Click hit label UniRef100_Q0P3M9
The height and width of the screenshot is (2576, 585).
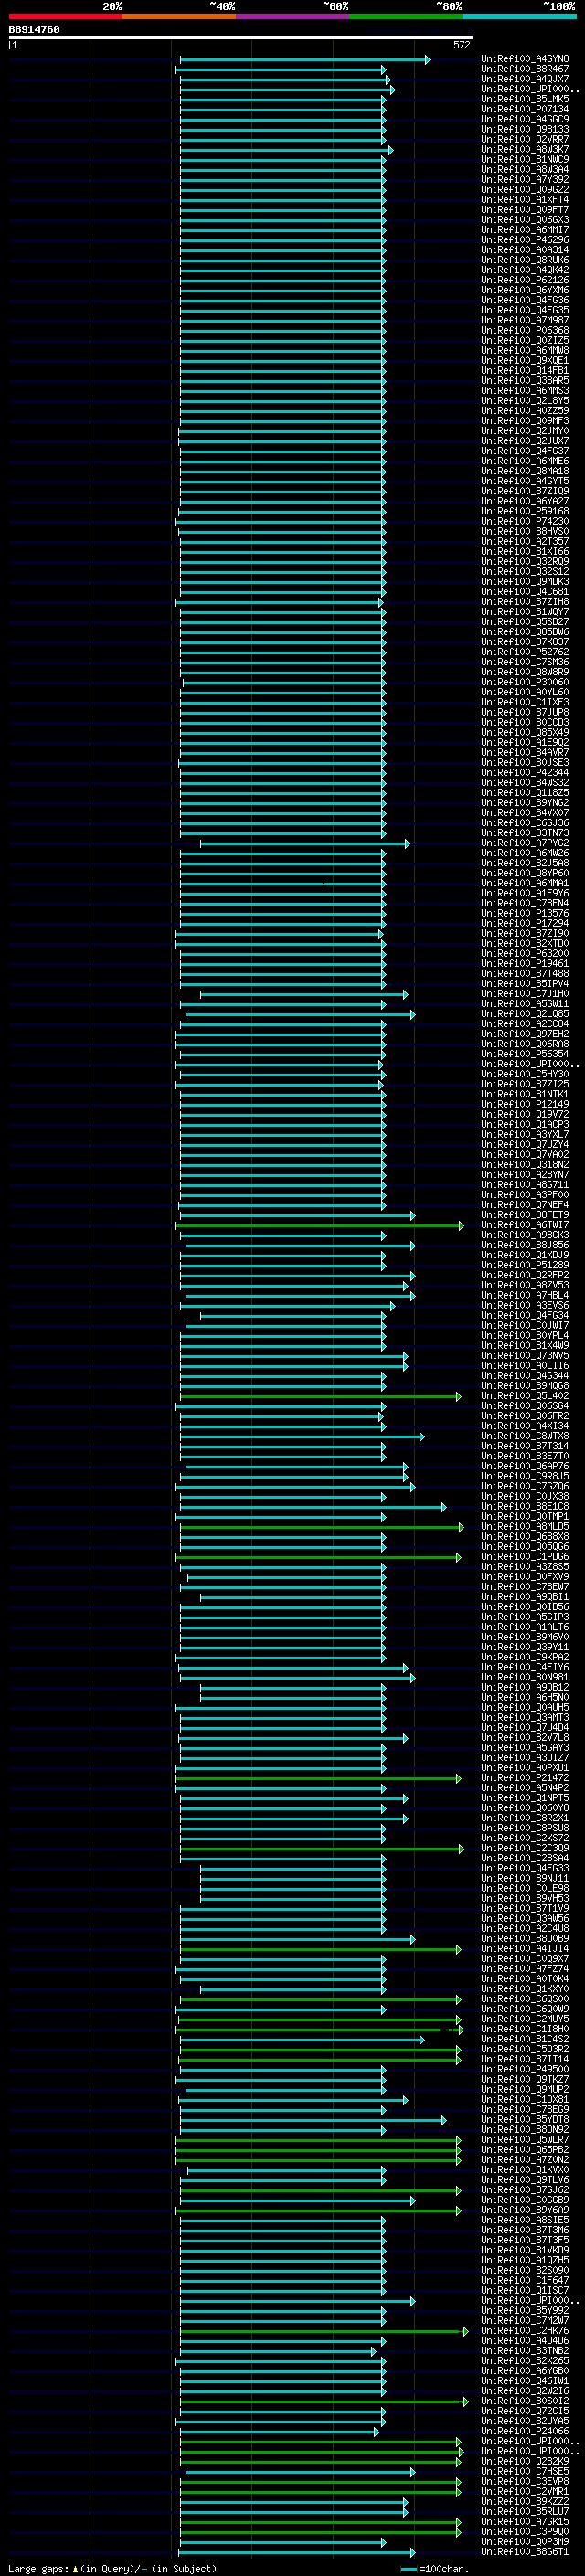point(525,2541)
